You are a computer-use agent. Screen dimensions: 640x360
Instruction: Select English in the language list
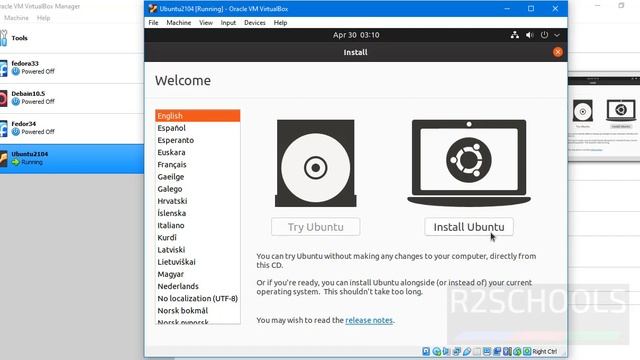pyautogui.click(x=198, y=116)
